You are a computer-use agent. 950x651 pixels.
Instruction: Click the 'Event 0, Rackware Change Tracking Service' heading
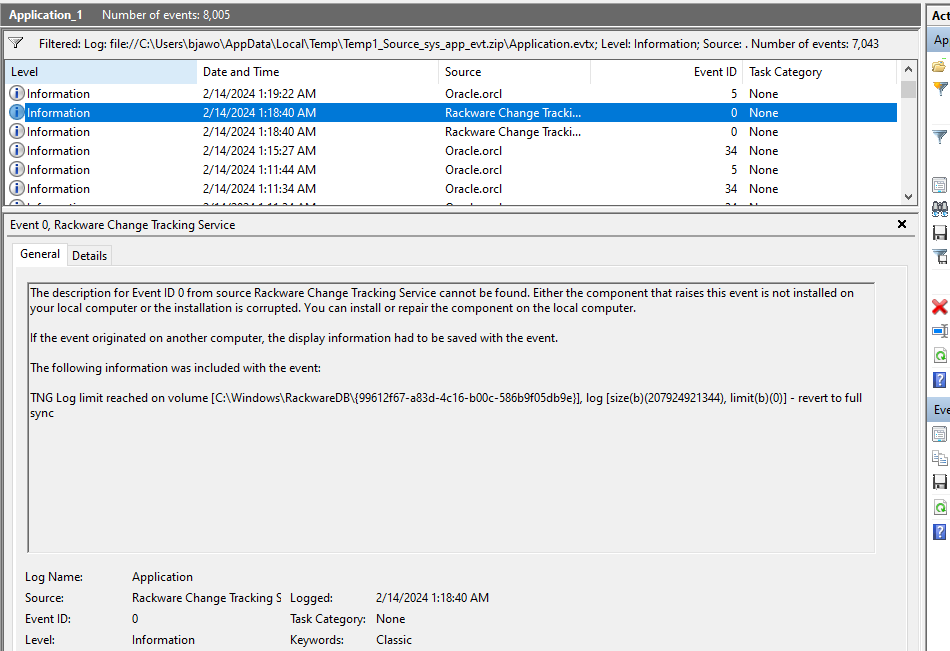(x=122, y=225)
